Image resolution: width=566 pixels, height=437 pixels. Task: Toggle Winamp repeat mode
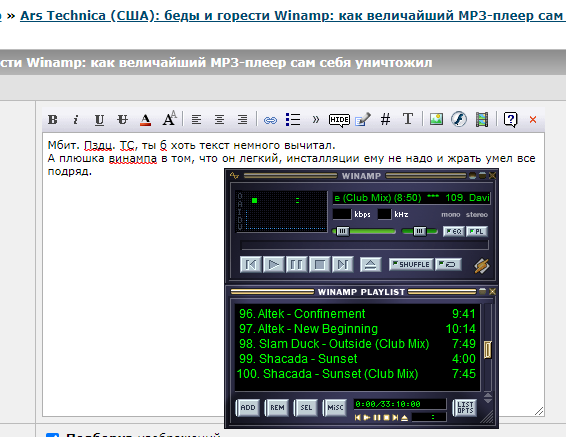pos(448,265)
